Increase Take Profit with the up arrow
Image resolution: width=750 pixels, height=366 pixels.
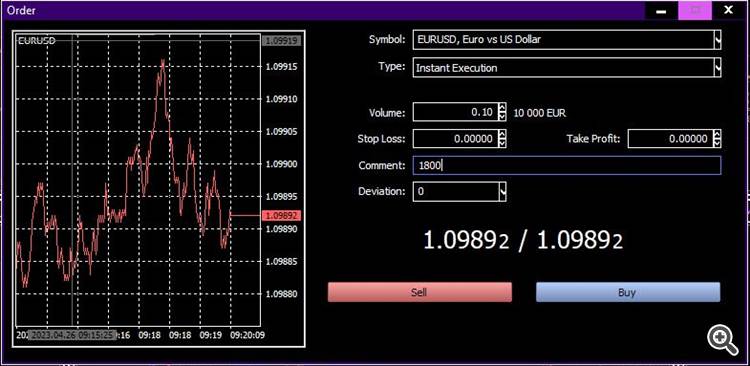[717, 135]
